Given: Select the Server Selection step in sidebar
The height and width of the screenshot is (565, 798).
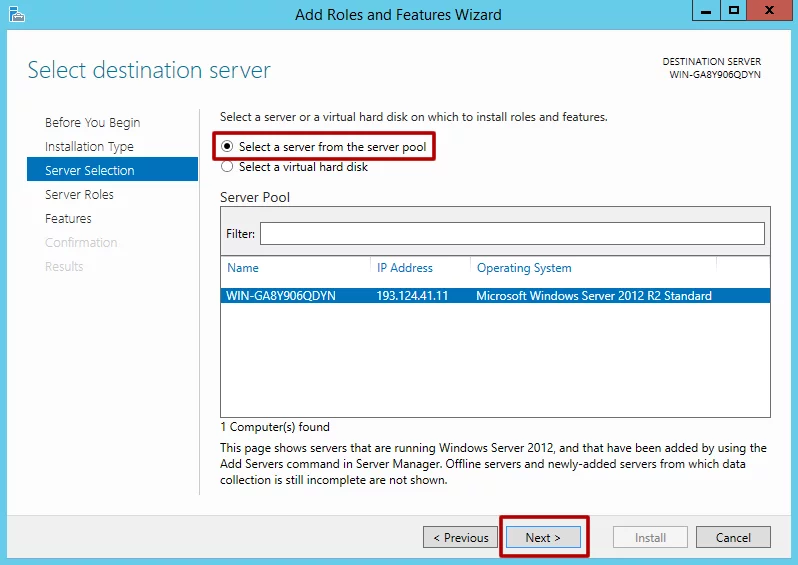Looking at the screenshot, I should click(x=89, y=170).
